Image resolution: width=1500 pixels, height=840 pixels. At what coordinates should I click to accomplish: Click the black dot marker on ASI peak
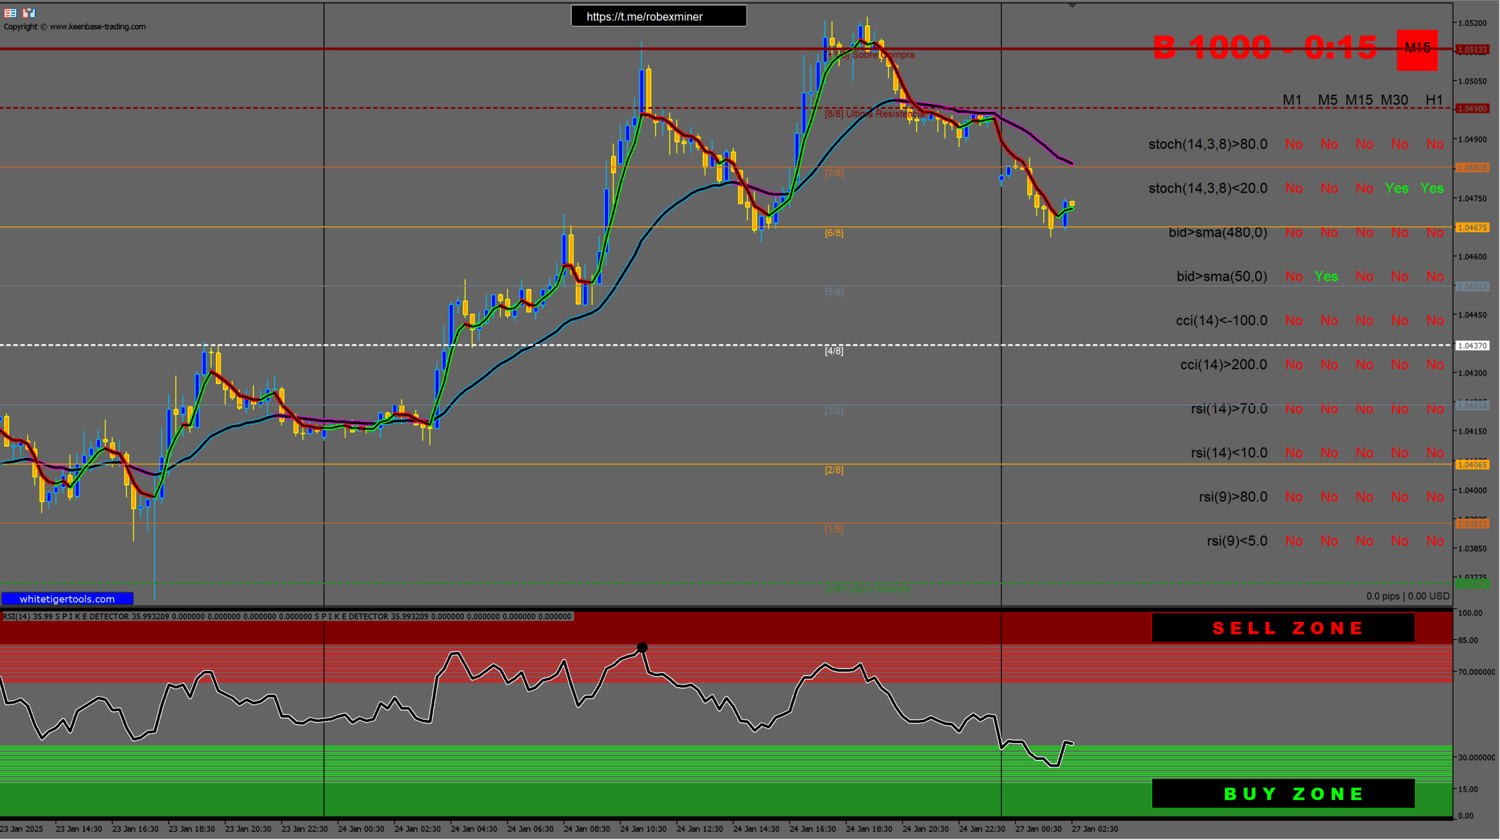[x=641, y=648]
